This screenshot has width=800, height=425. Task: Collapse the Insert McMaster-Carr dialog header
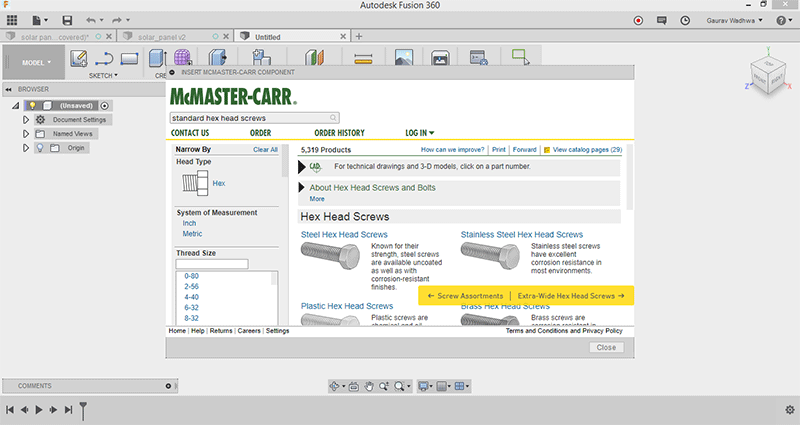(172, 72)
